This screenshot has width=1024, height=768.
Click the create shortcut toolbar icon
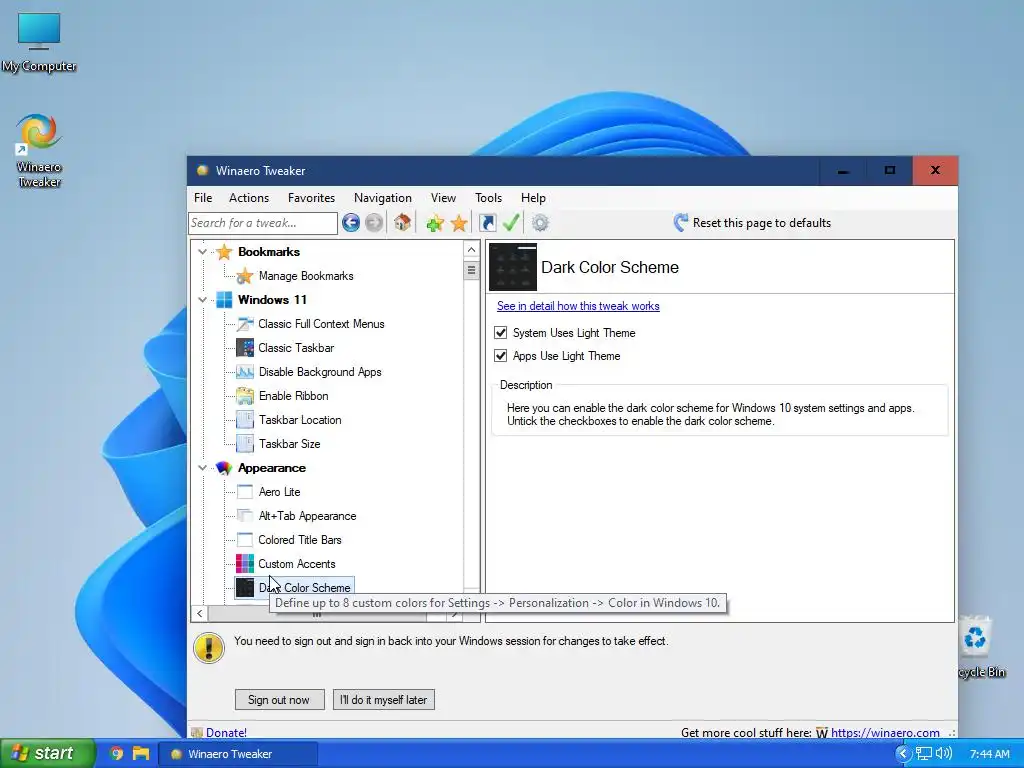click(x=488, y=223)
